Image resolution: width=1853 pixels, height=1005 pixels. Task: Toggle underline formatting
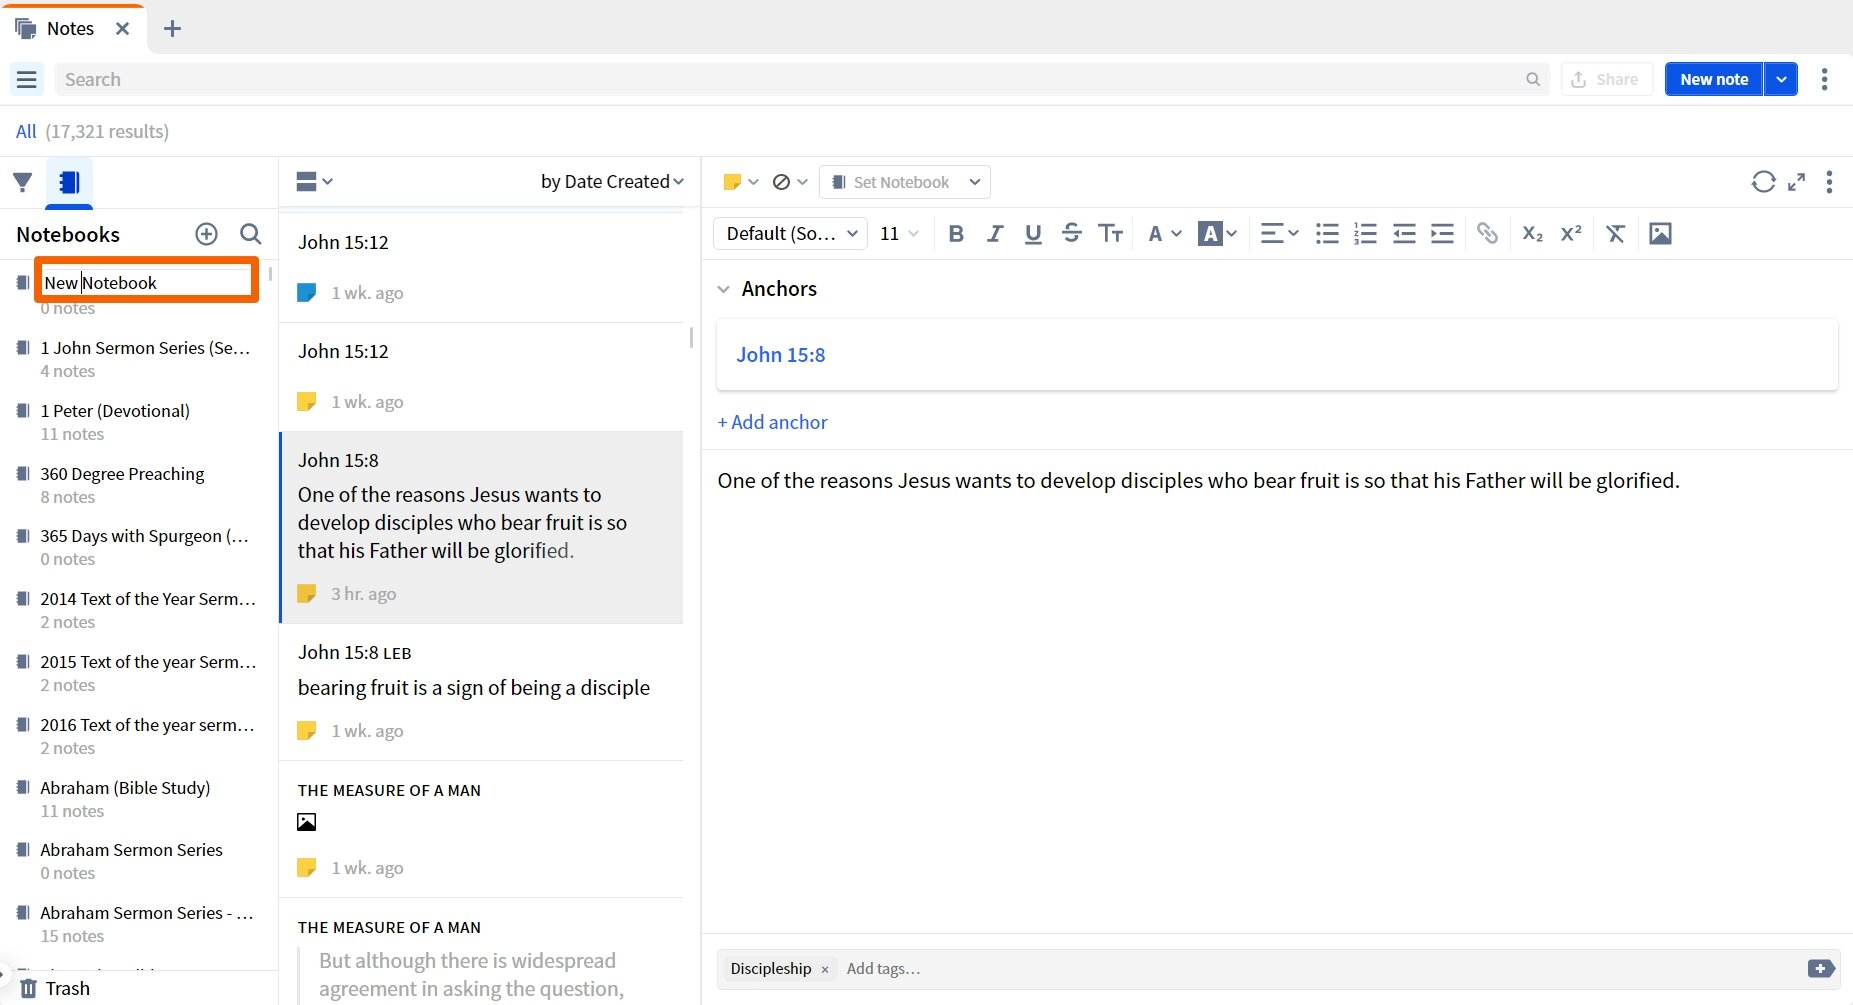tap(1033, 234)
